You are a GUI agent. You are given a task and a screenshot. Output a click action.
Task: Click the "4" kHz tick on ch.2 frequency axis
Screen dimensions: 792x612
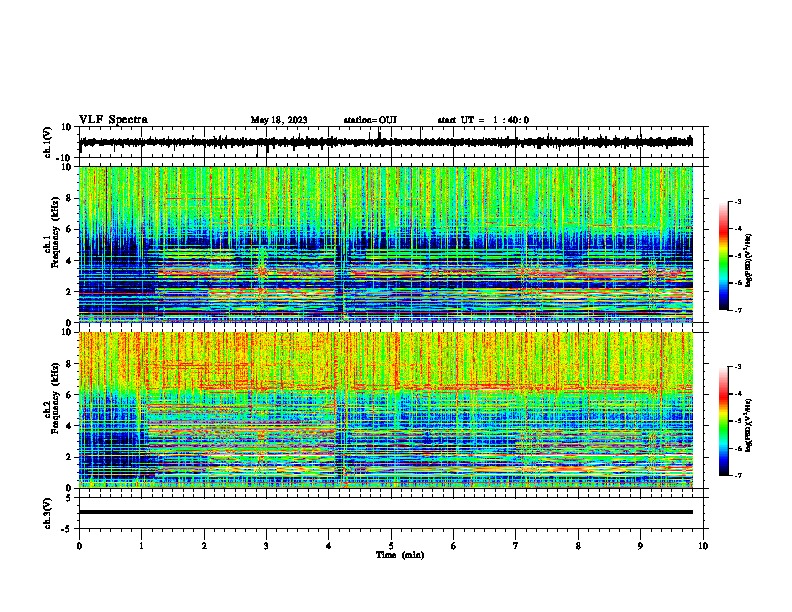pos(69,426)
